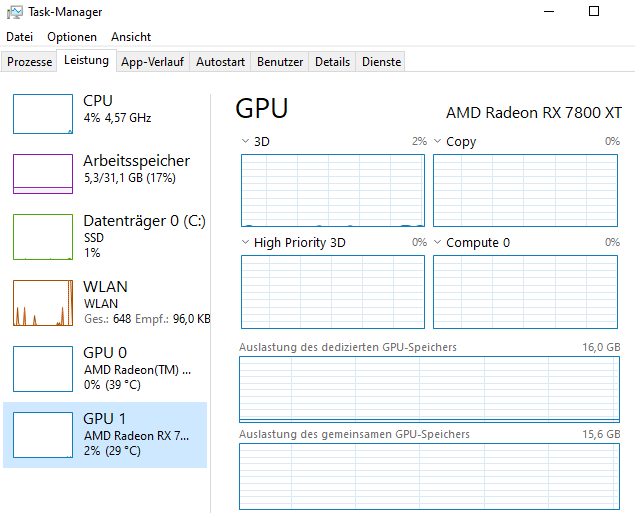Select the WLAN network graph thumbnail
635x513 pixels.
[x=43, y=302]
